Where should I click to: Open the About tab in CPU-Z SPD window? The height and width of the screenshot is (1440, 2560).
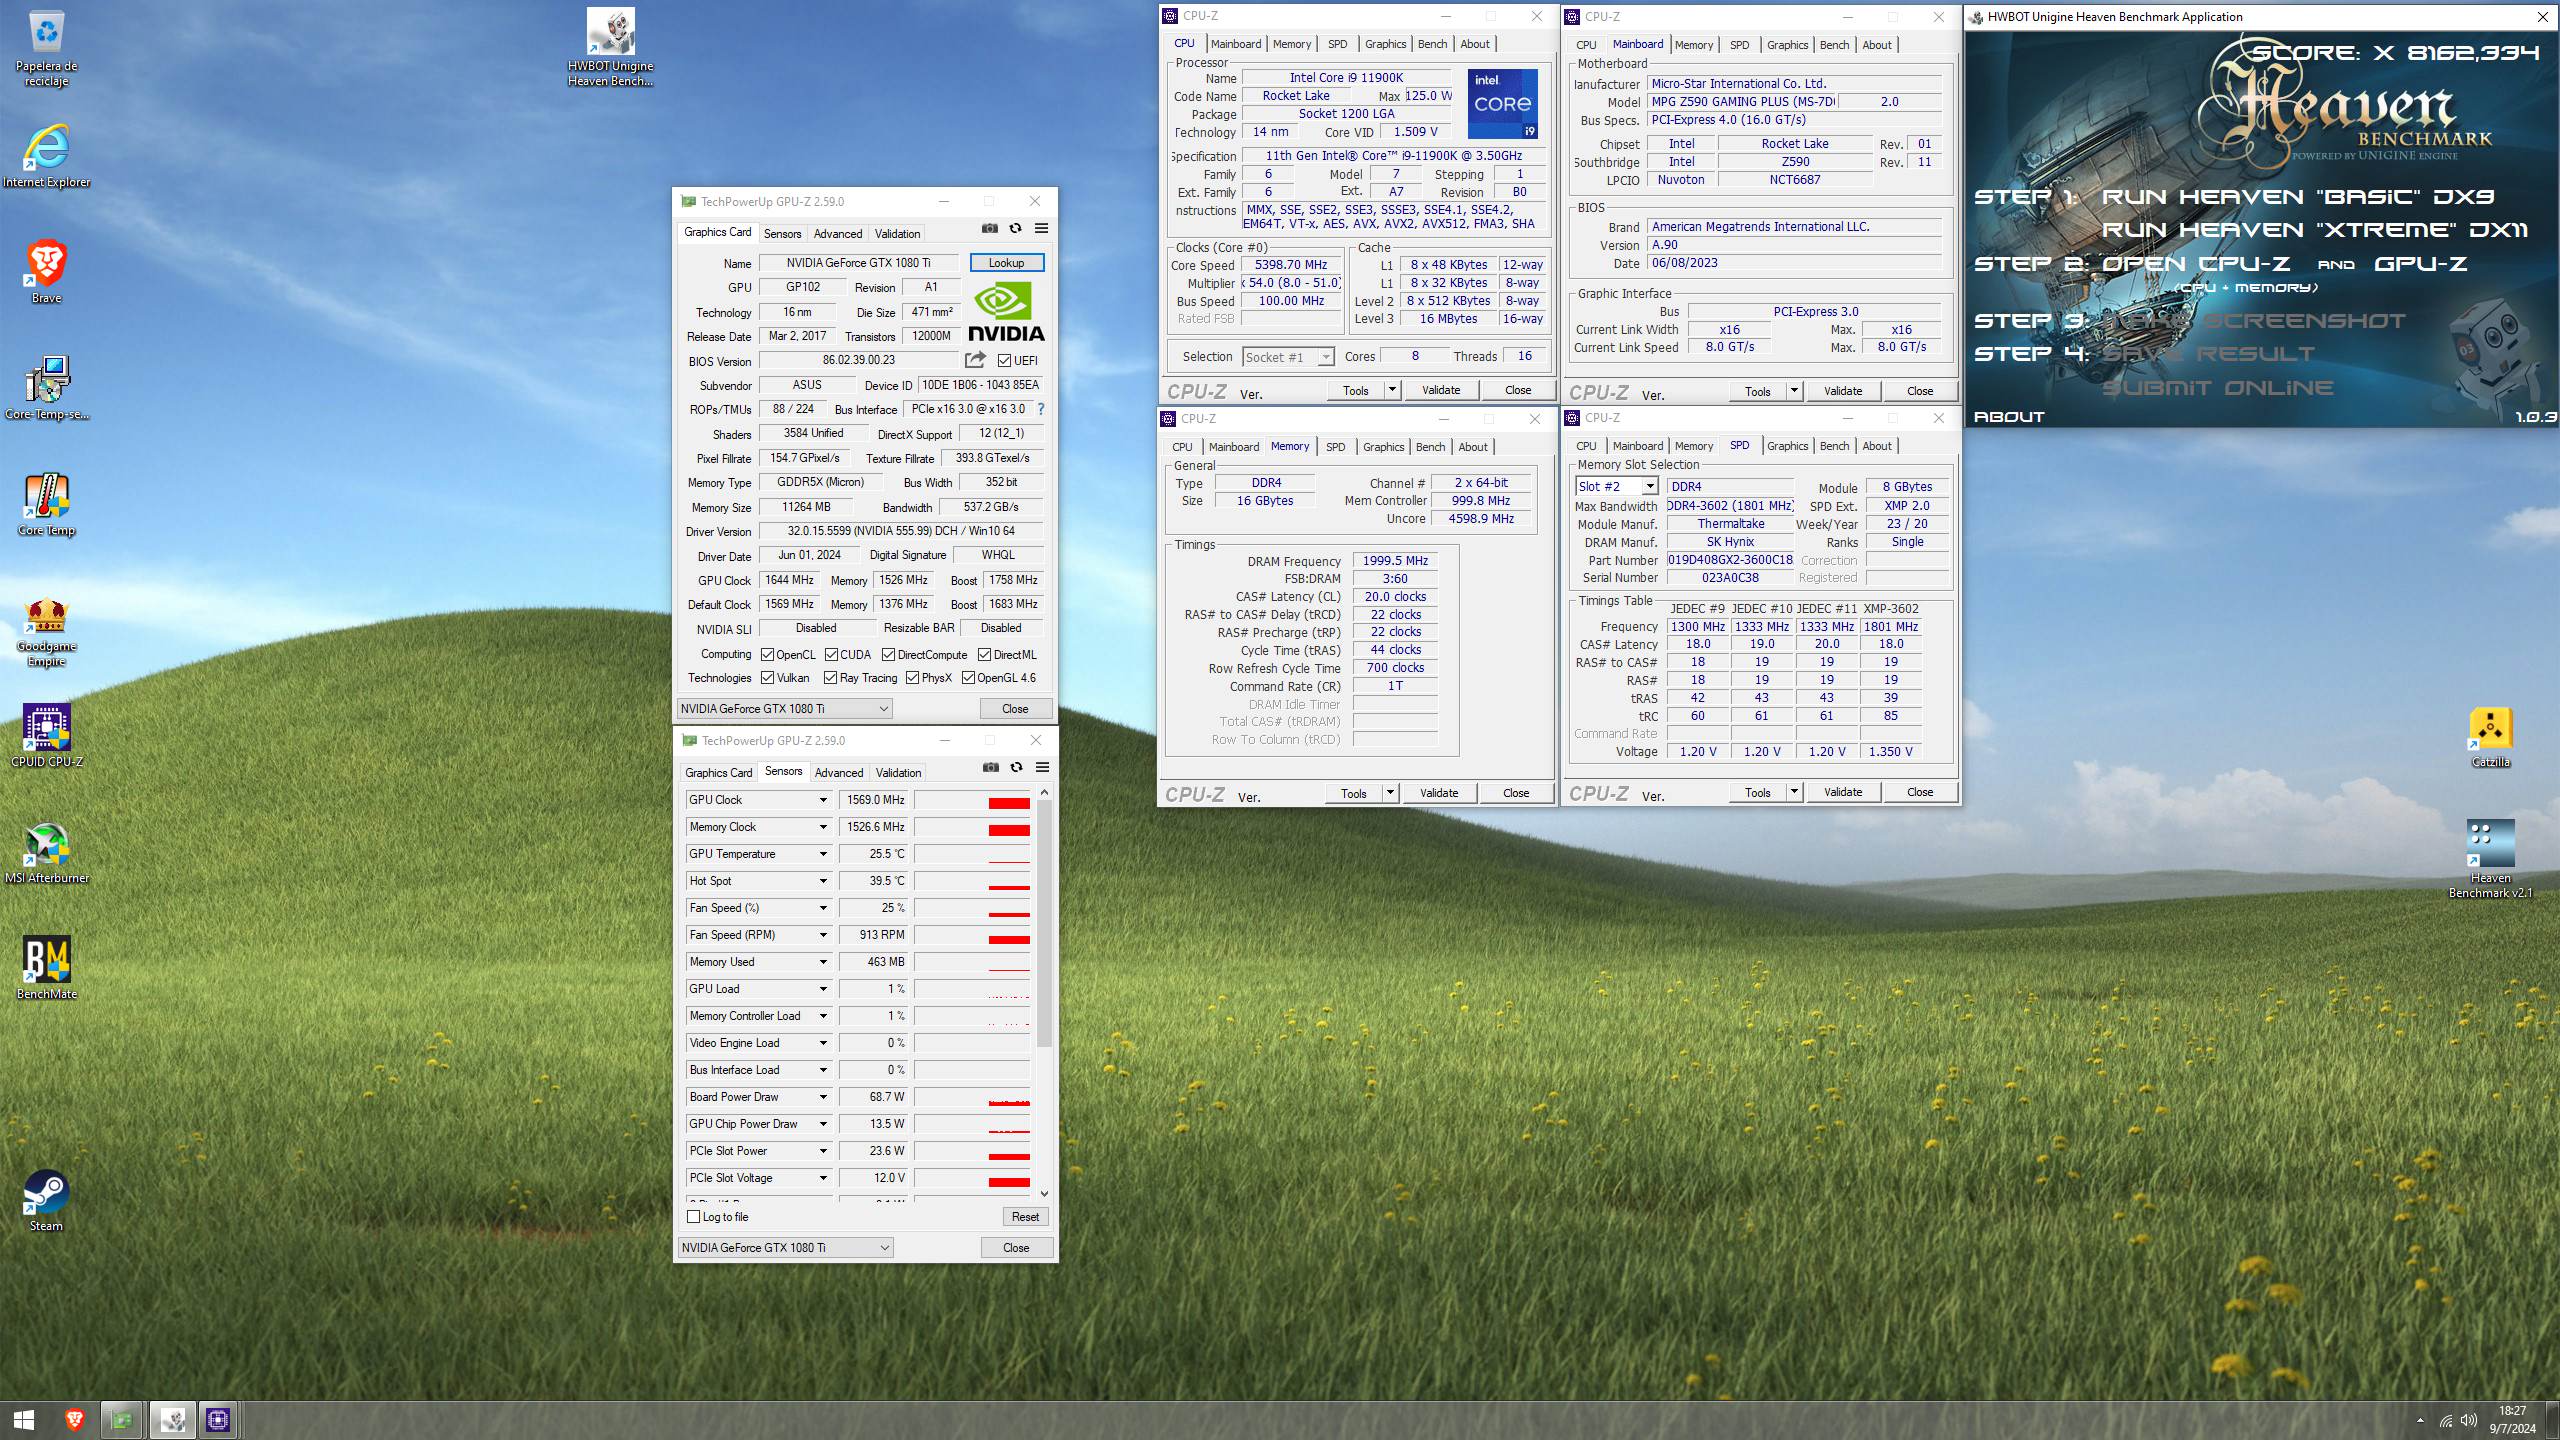[1876, 446]
